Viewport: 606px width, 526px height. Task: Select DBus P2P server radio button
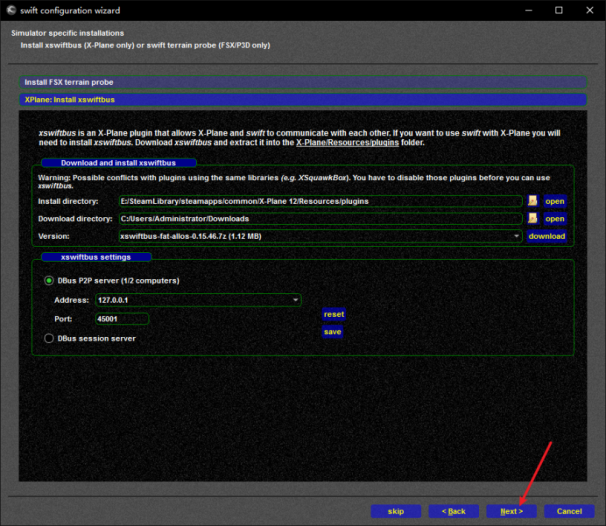point(49,281)
